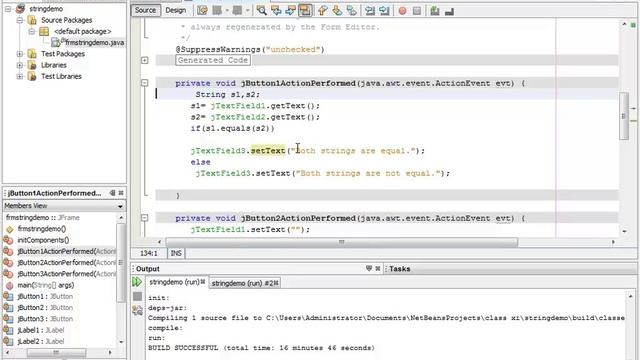Click the editor vertical scrollbar thumb

coord(624,116)
